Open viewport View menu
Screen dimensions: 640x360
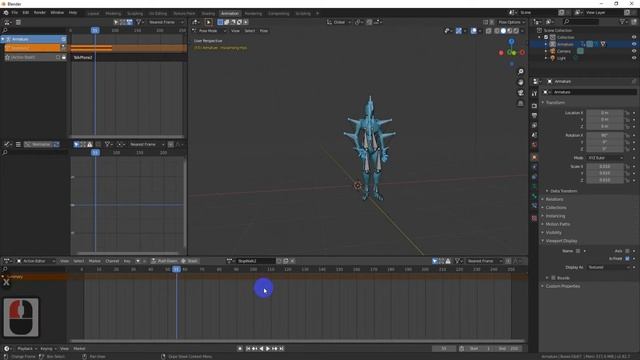[x=236, y=31]
